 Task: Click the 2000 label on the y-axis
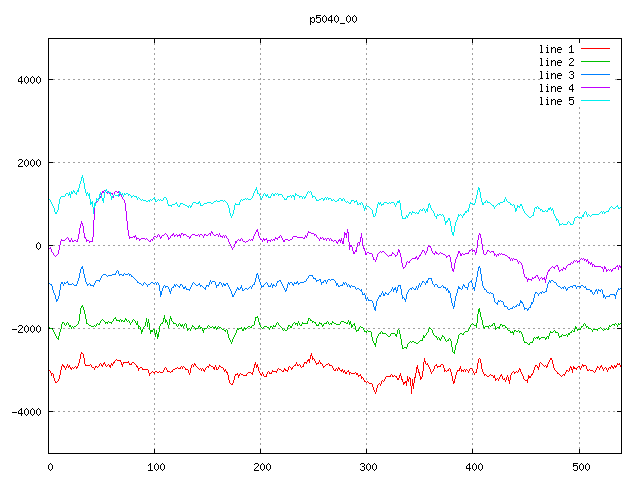[x=27, y=163]
